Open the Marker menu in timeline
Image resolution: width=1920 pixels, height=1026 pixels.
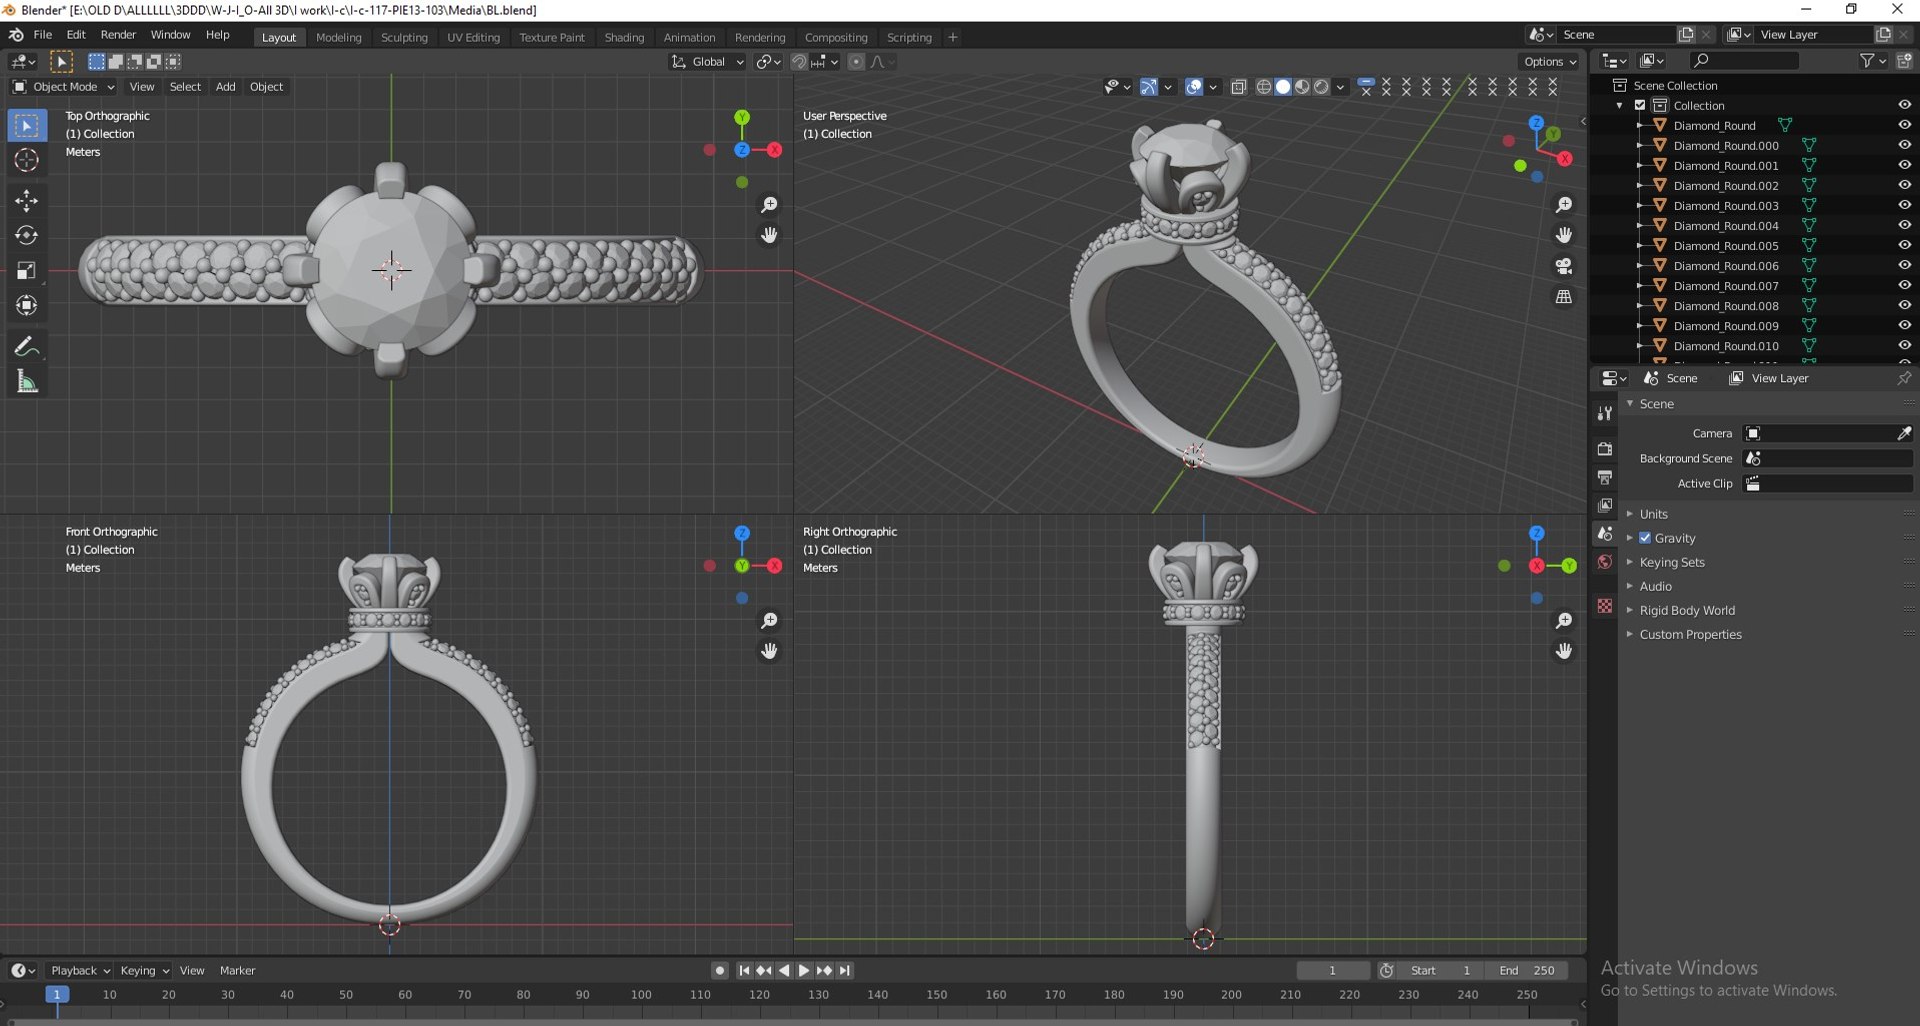coord(237,970)
